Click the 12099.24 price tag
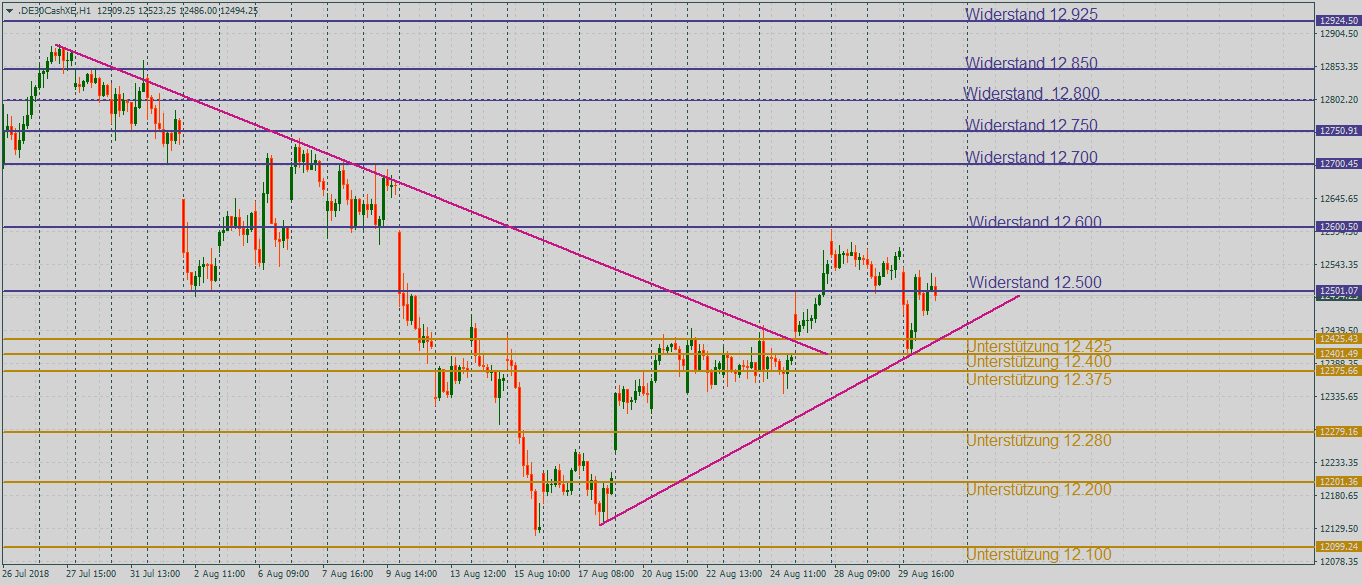The height and width of the screenshot is (585, 1362). click(1338, 547)
